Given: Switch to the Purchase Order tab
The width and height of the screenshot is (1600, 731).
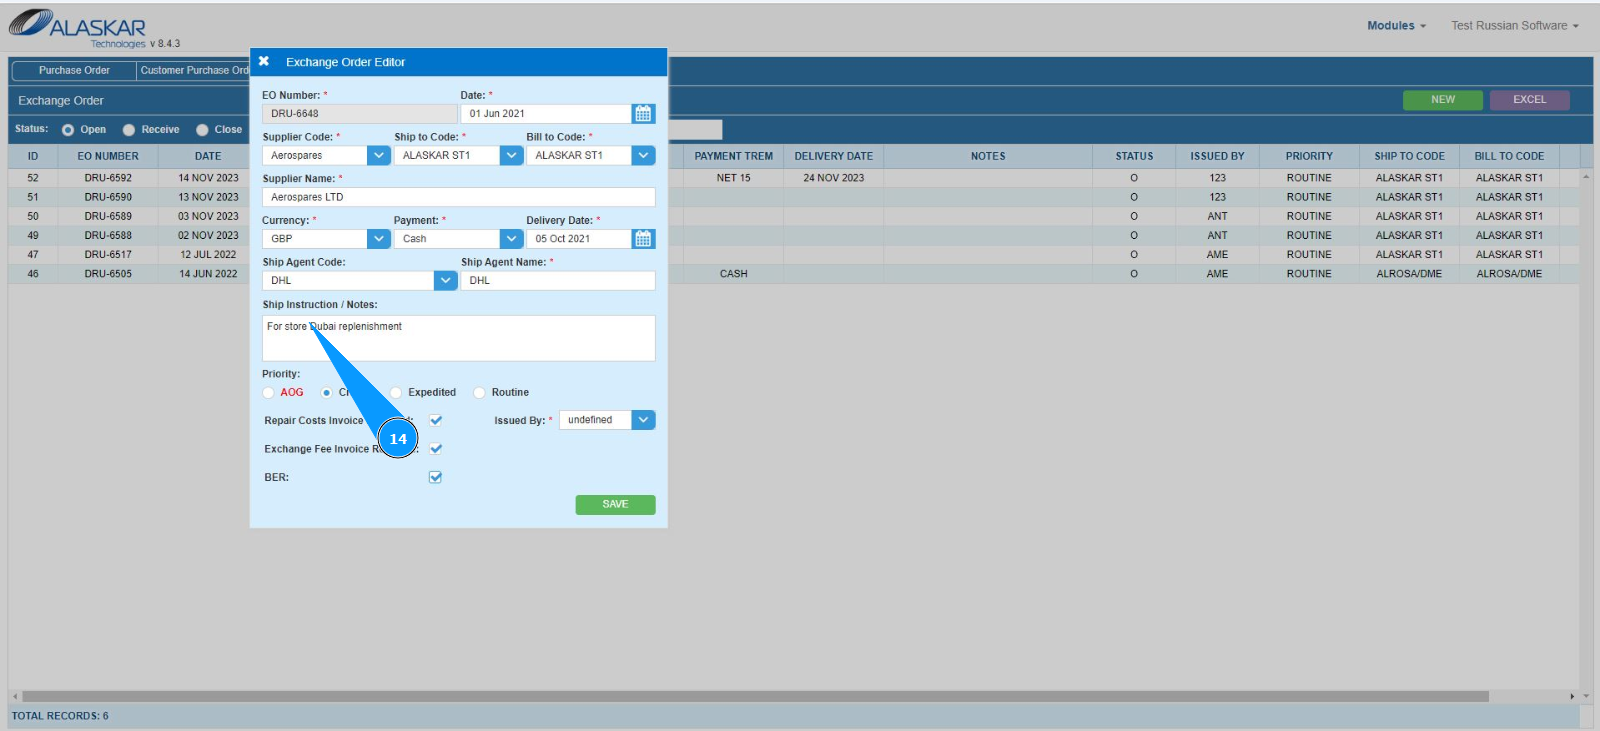Looking at the screenshot, I should tap(74, 71).
